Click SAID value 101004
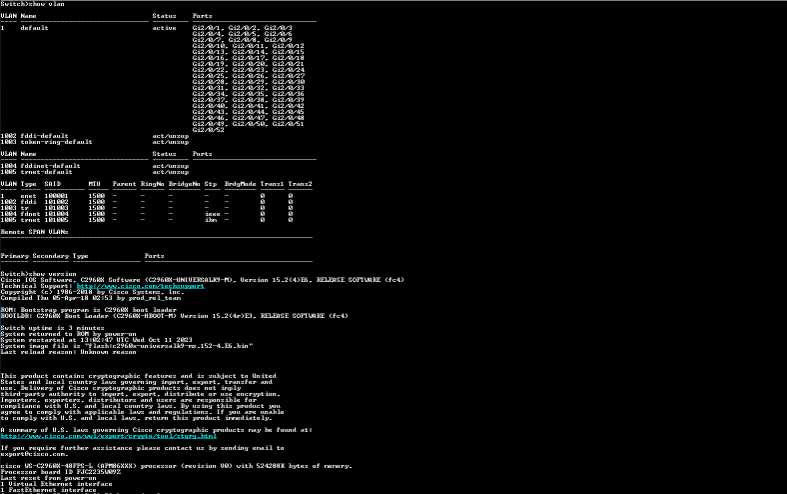This screenshot has width=787, height=494. click(56, 214)
